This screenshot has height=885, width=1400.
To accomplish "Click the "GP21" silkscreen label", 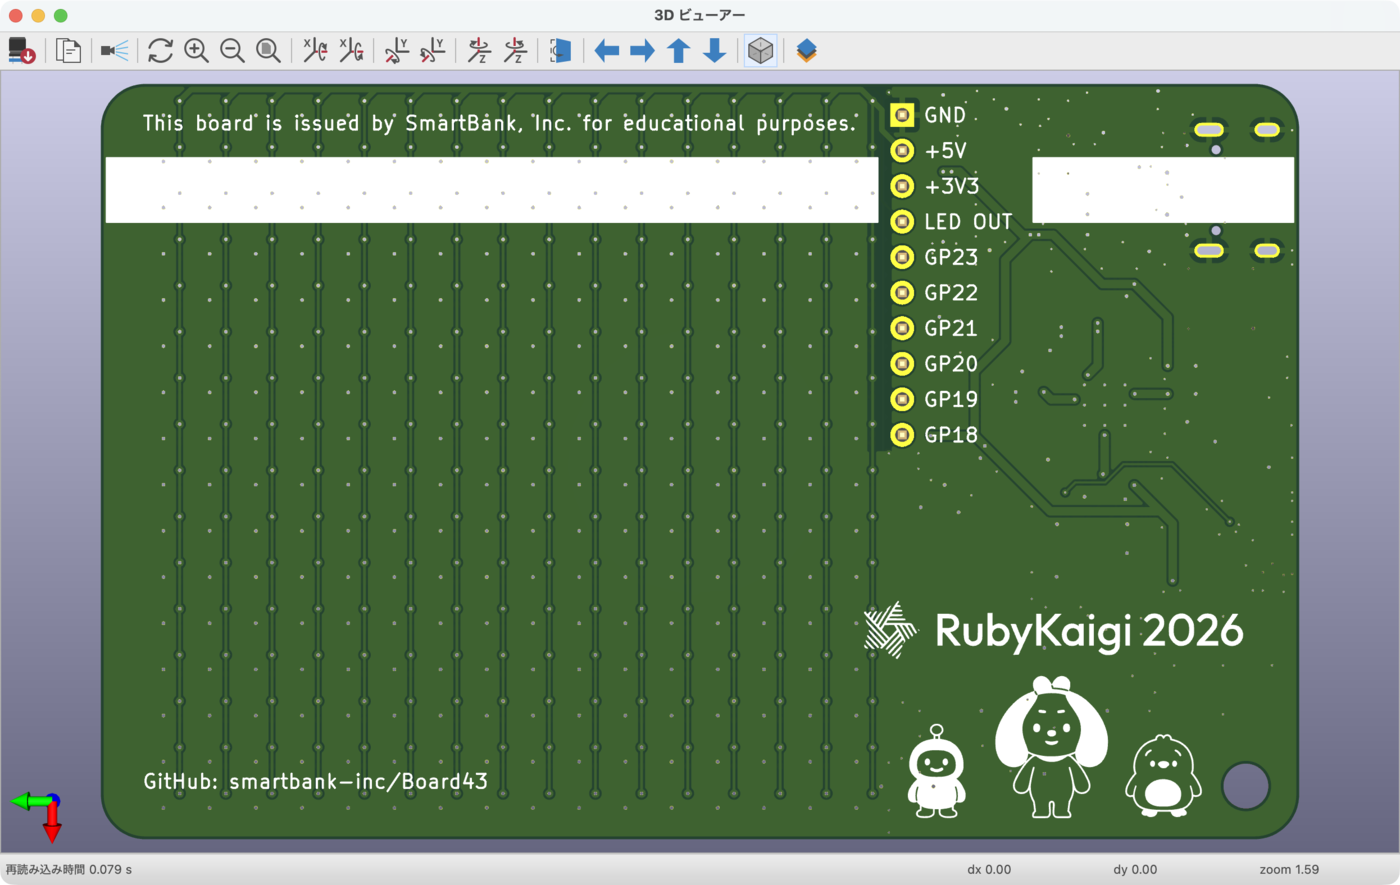I will coord(951,328).
